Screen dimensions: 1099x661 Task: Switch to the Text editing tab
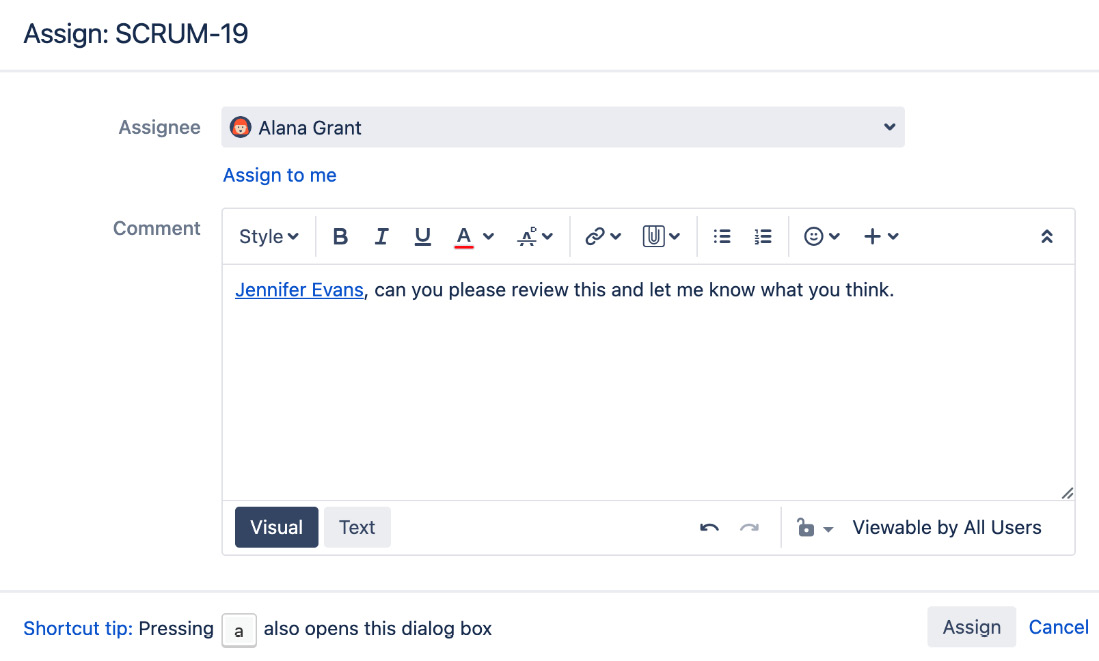(357, 527)
